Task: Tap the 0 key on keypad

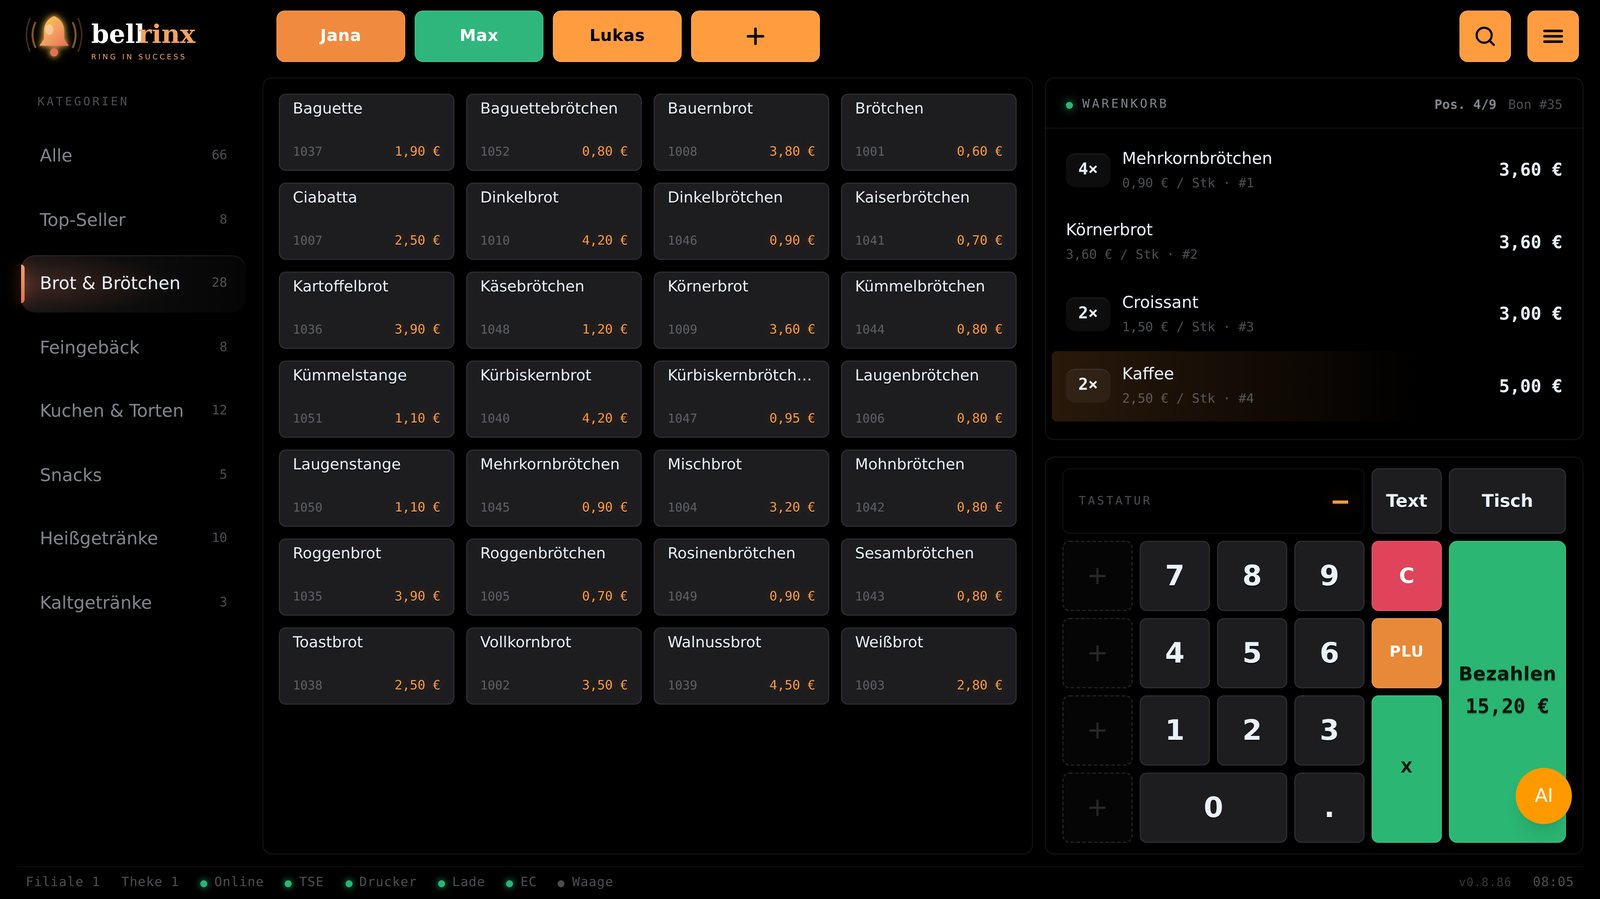Action: tap(1213, 807)
